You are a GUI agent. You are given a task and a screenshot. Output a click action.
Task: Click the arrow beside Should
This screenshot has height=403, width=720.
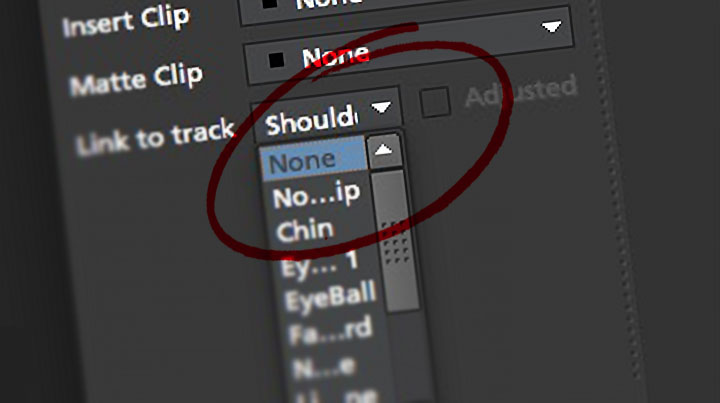382,108
